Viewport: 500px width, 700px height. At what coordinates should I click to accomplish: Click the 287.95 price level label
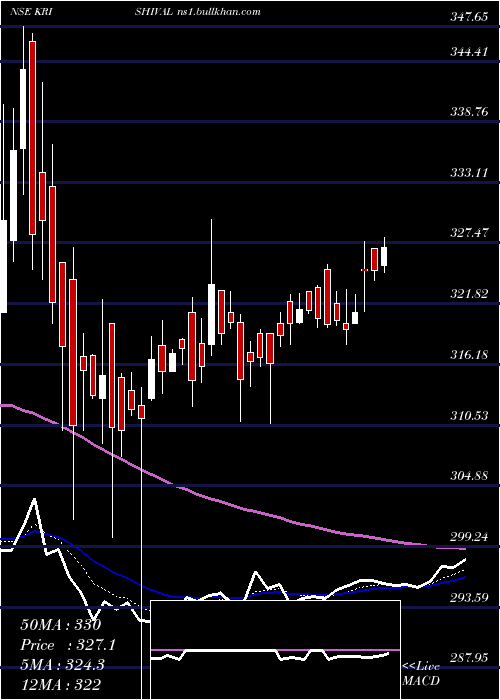tap(468, 658)
